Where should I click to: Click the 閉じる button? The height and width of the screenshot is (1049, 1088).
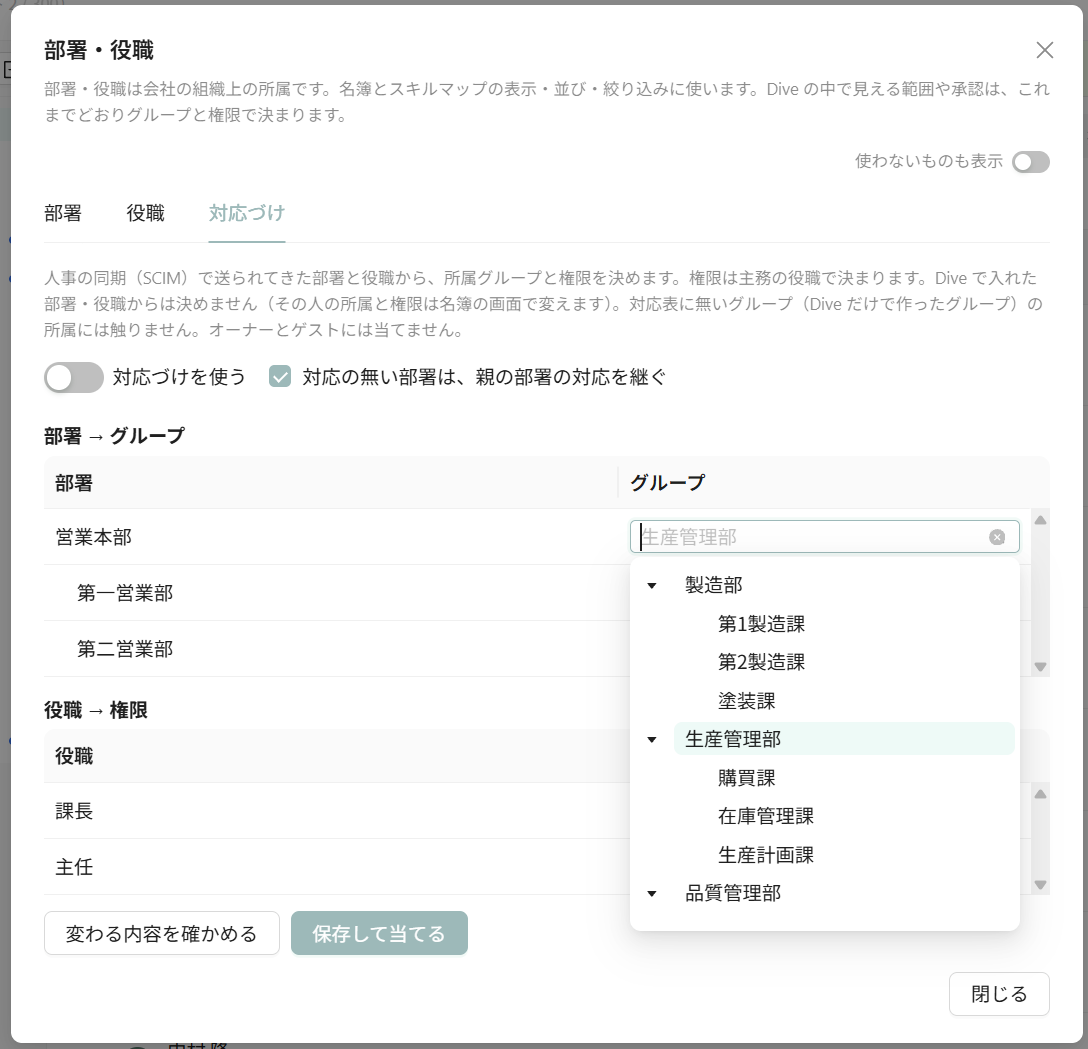[x=999, y=994]
